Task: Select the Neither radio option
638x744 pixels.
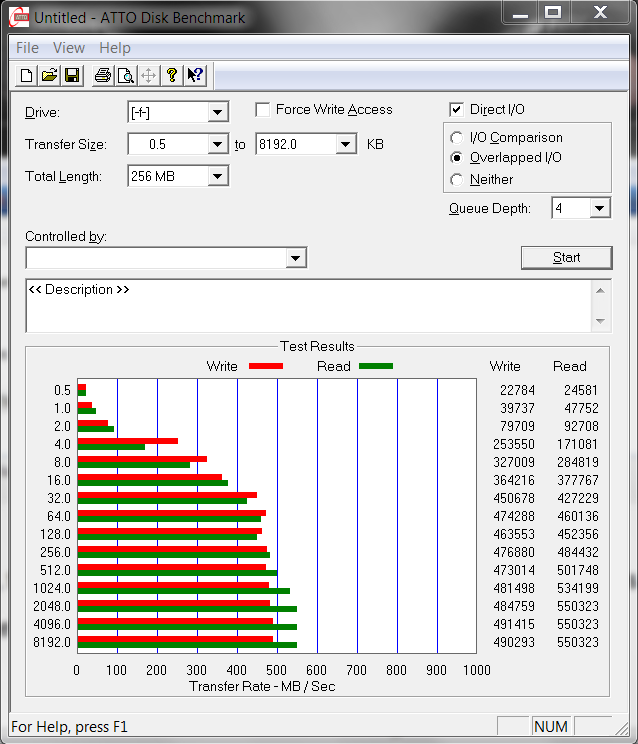Action: click(x=457, y=180)
